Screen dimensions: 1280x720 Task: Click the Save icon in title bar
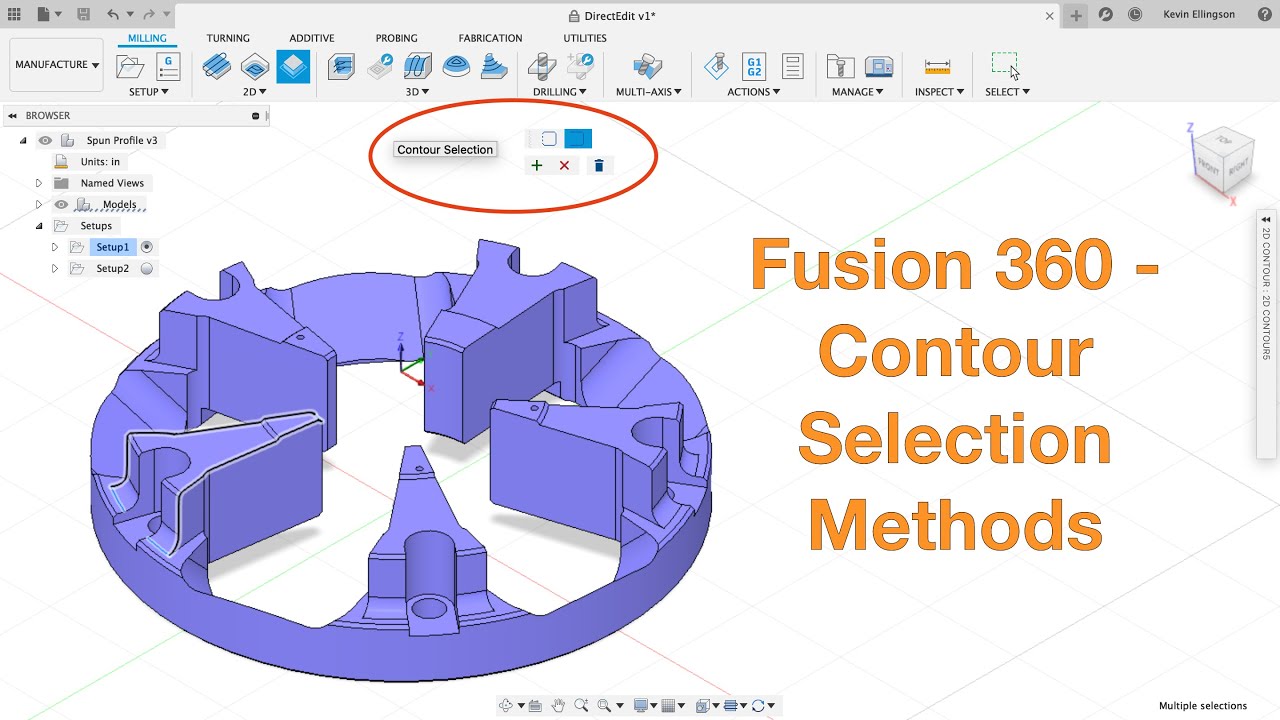(83, 15)
